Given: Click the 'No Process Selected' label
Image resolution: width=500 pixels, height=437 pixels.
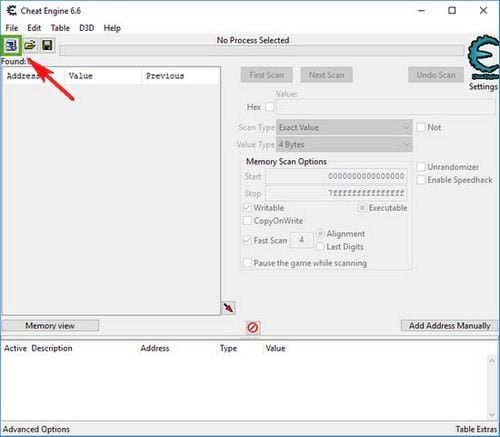Looking at the screenshot, I should [253, 40].
